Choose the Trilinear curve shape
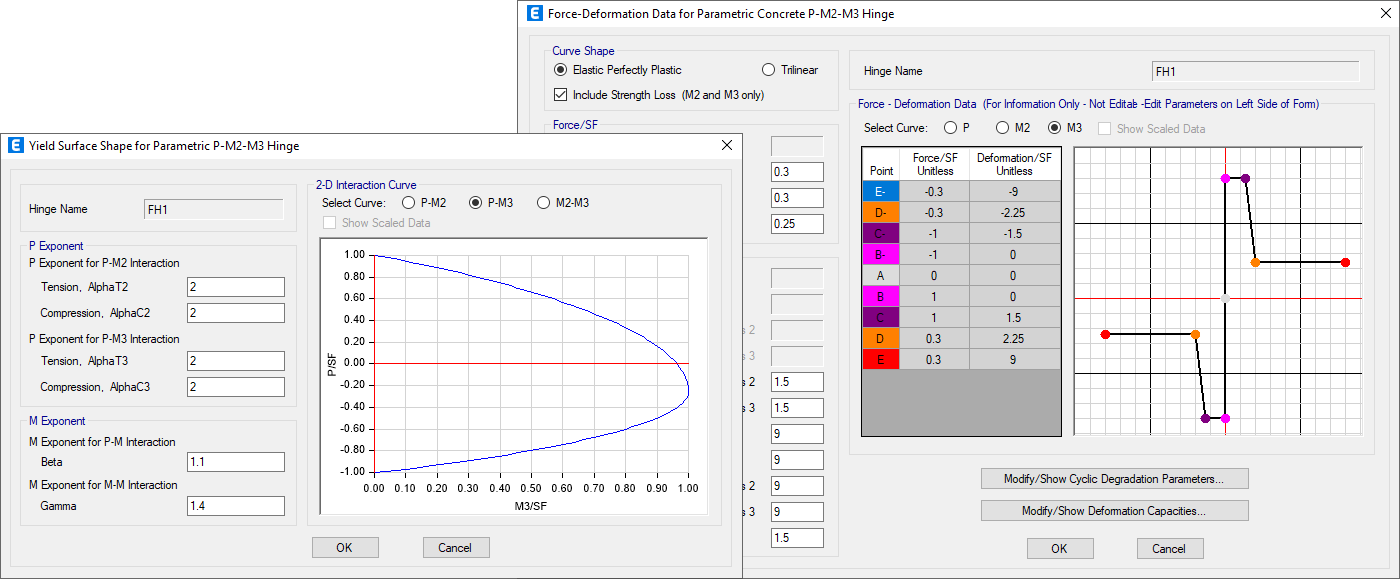 [x=768, y=70]
